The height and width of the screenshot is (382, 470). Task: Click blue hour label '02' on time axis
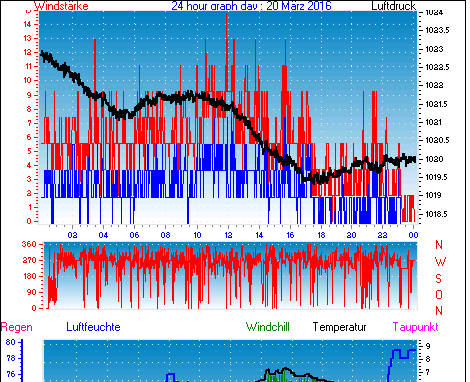[72, 235]
